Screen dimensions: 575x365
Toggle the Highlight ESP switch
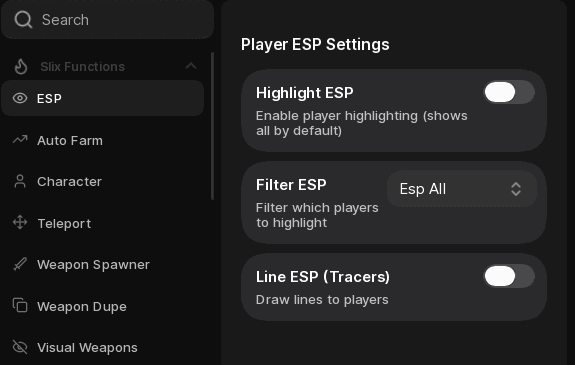pyautogui.click(x=509, y=92)
